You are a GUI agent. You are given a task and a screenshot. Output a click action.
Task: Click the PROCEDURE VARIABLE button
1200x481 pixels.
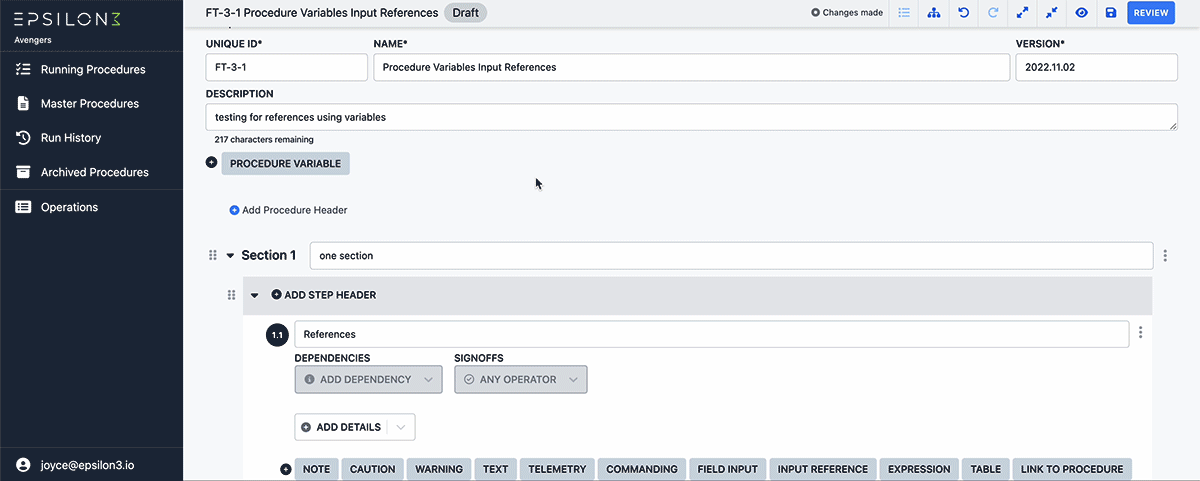click(285, 163)
